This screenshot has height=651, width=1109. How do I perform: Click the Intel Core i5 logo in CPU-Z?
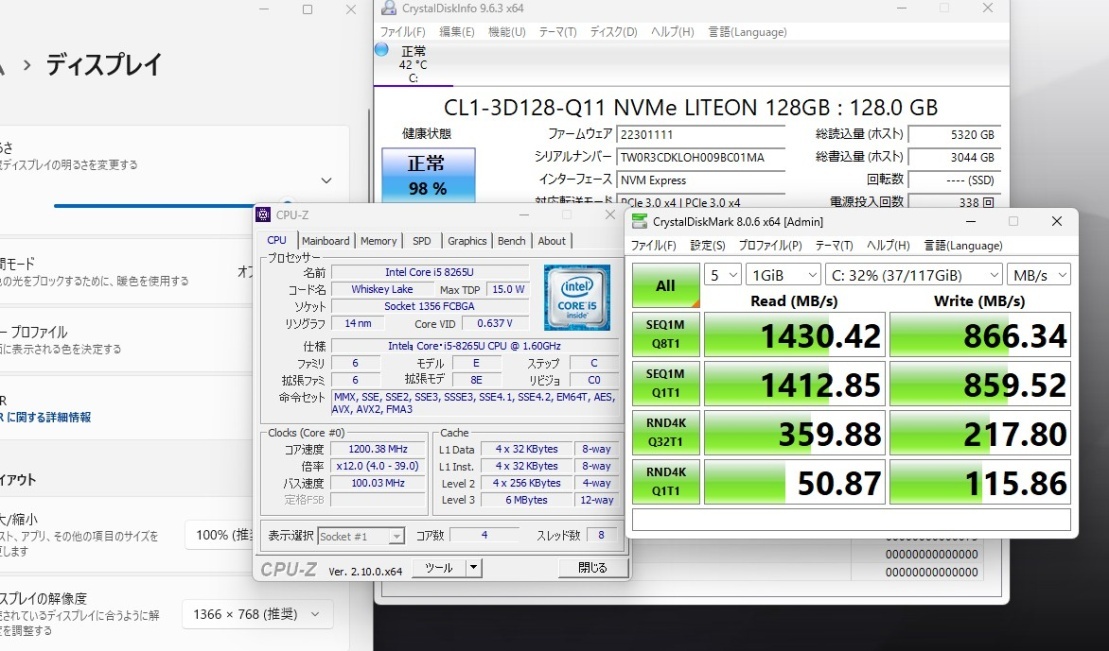[577, 298]
